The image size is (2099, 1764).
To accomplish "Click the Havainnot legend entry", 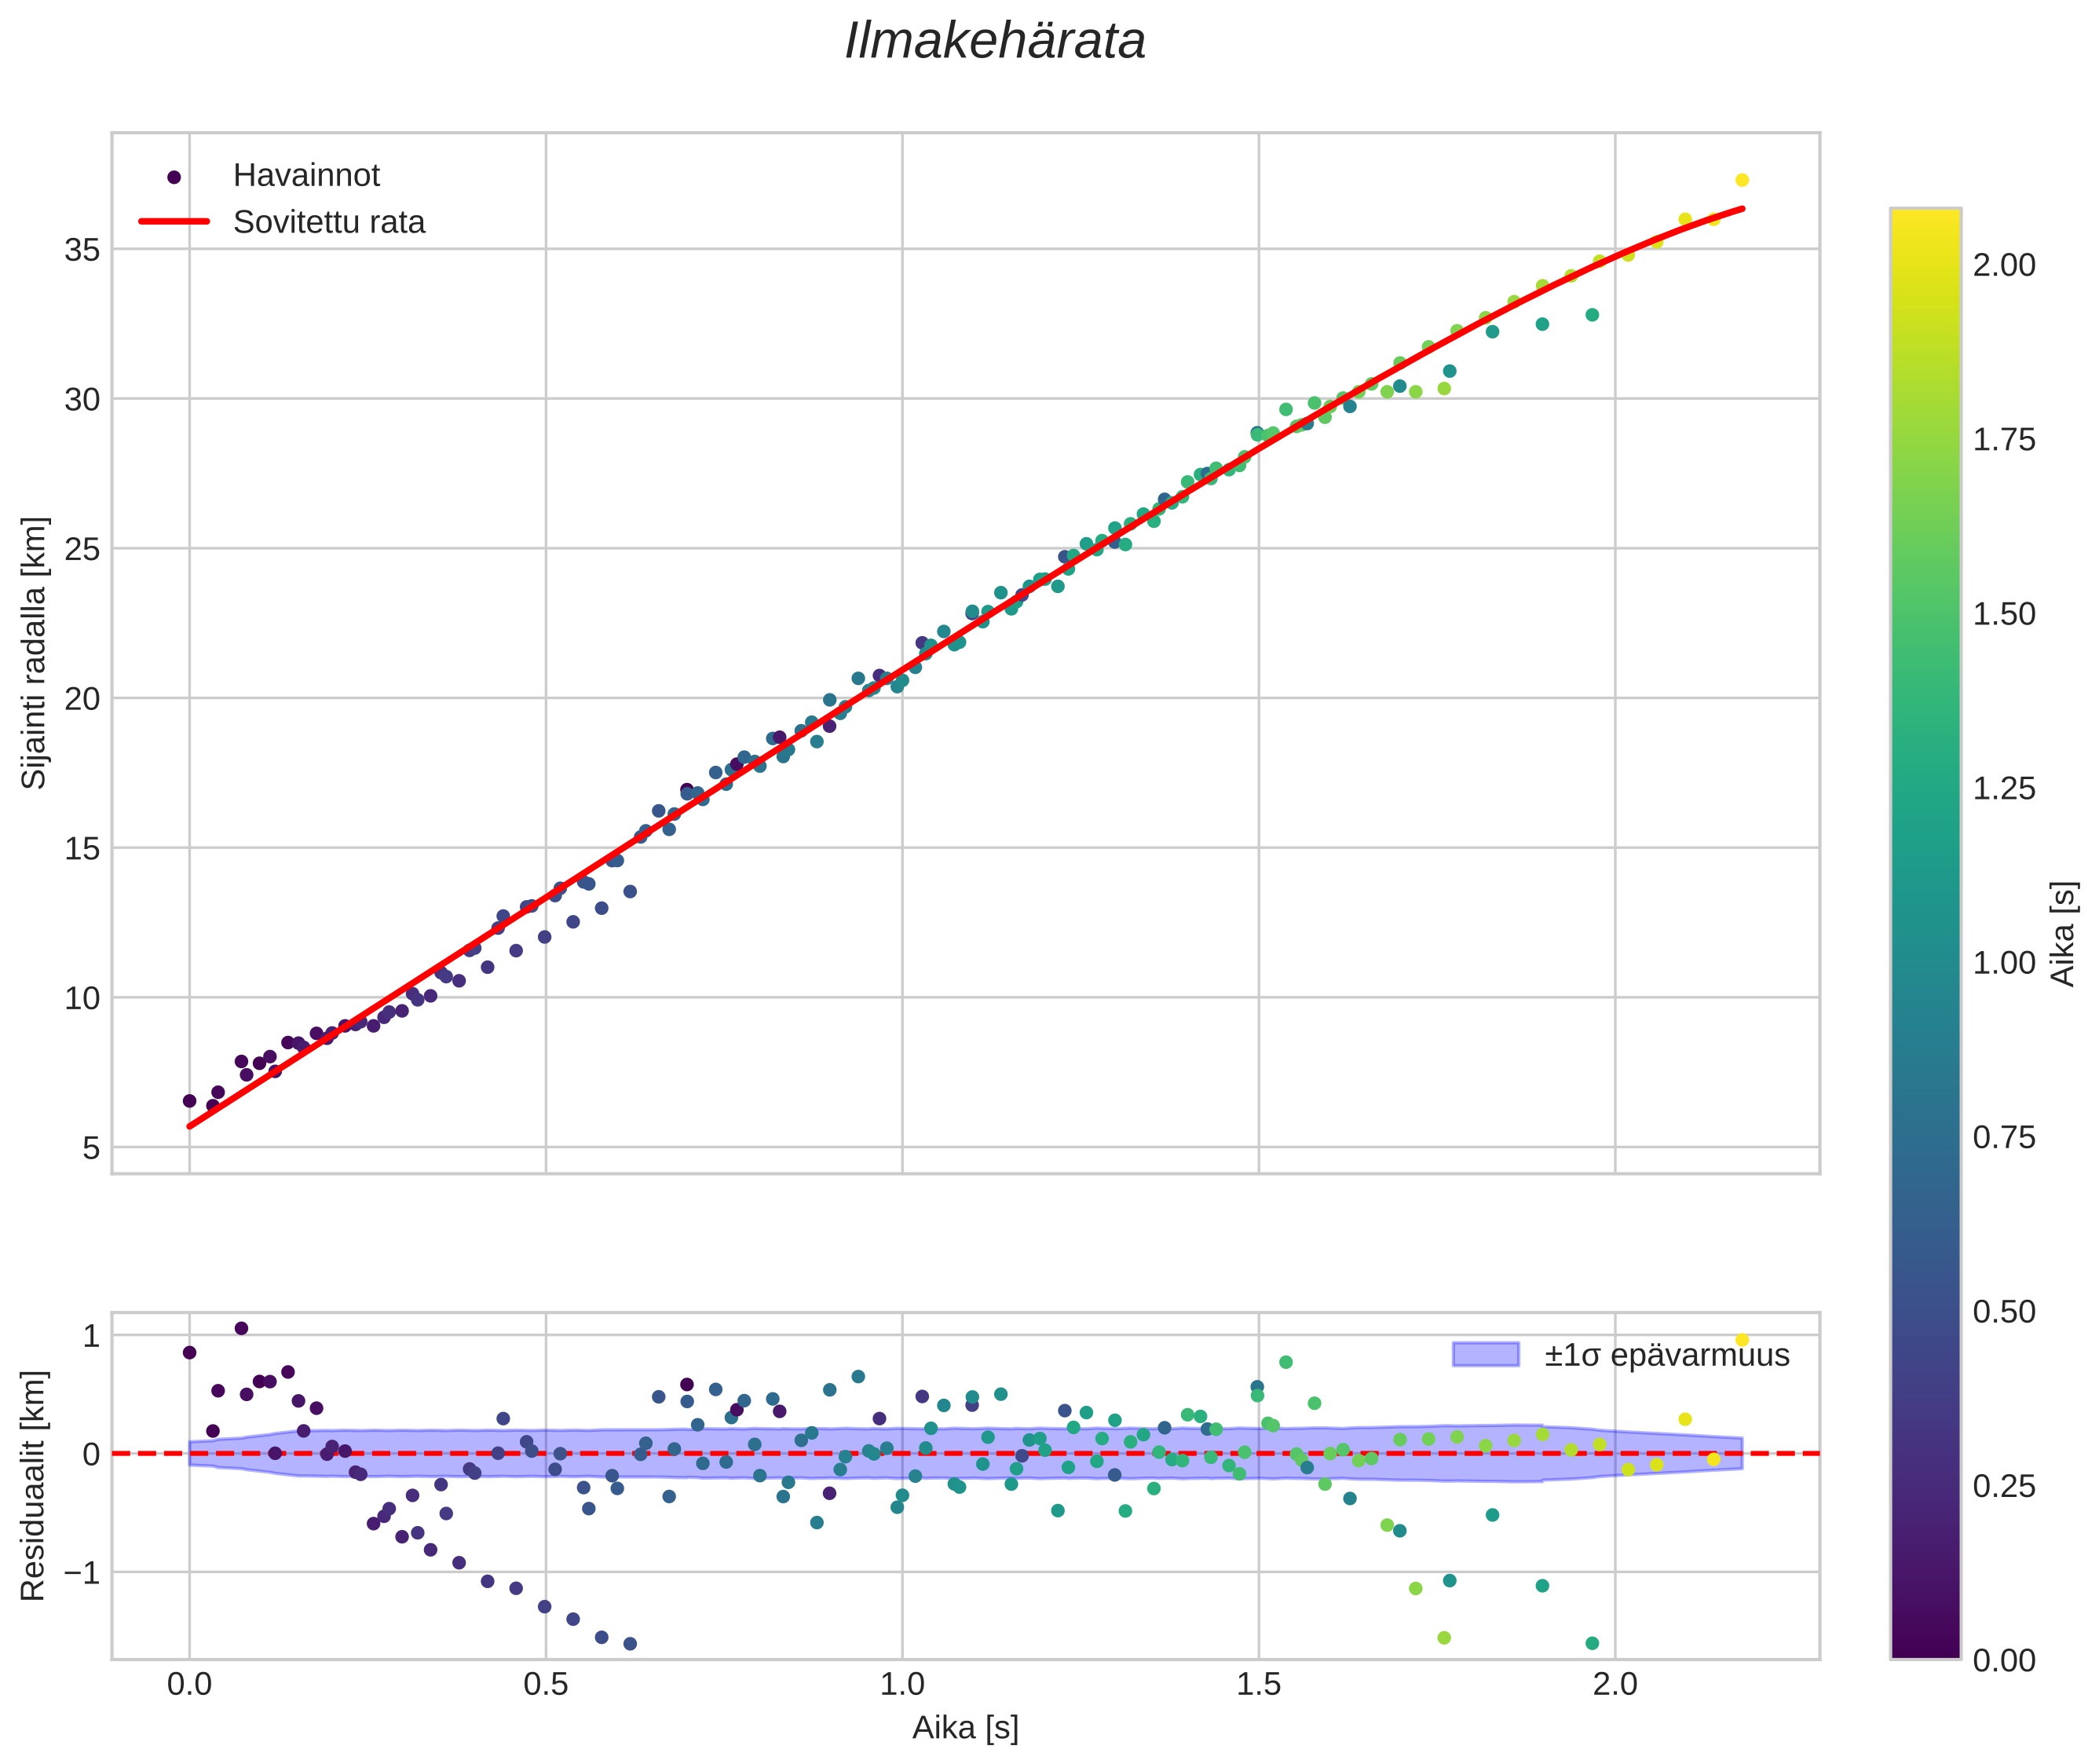I will point(306,176).
